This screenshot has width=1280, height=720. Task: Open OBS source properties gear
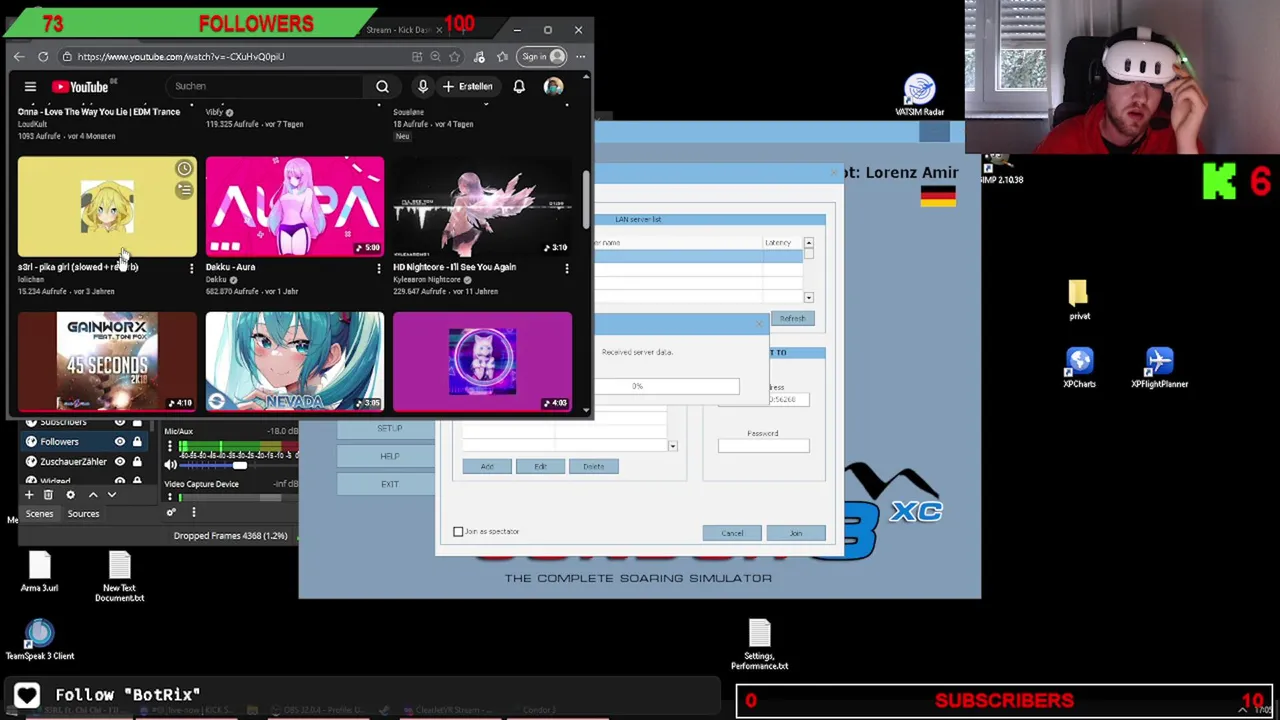[70, 495]
